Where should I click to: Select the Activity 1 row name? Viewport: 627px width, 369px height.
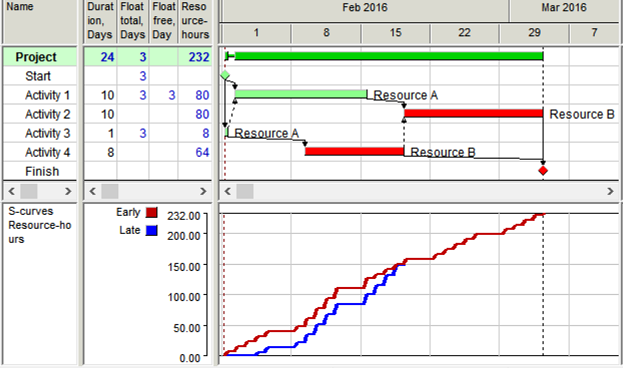[x=47, y=95]
